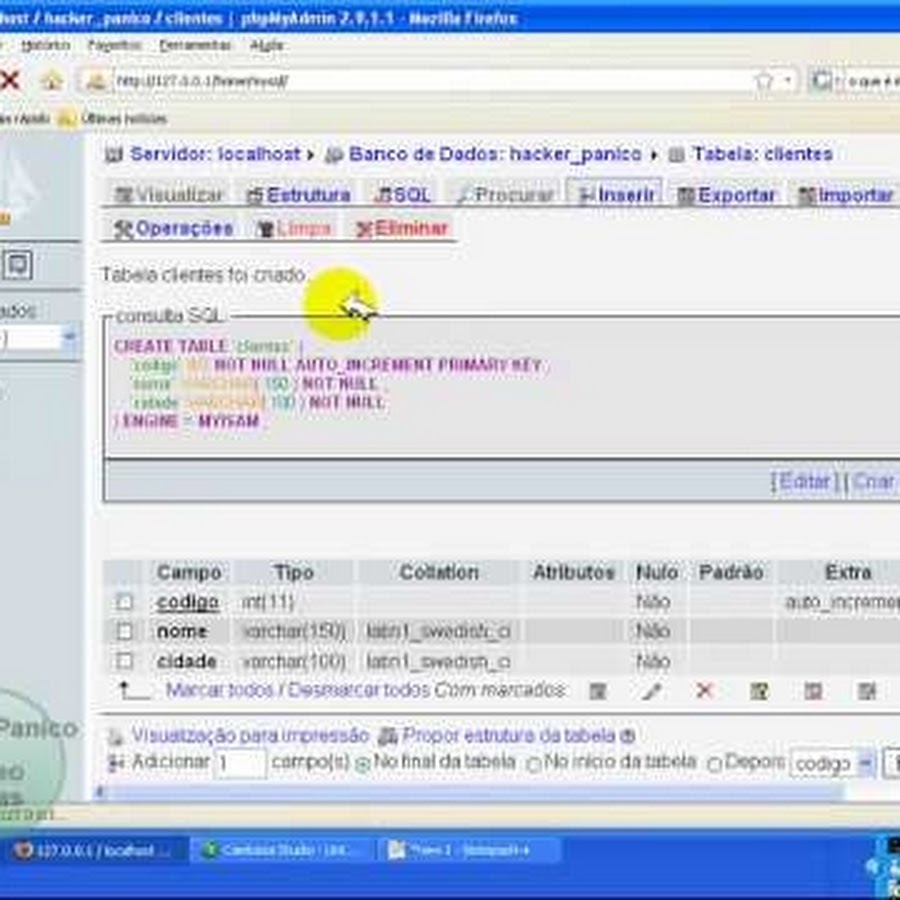The image size is (900, 900).
Task: Click the Firefox Home icon
Action: [52, 81]
